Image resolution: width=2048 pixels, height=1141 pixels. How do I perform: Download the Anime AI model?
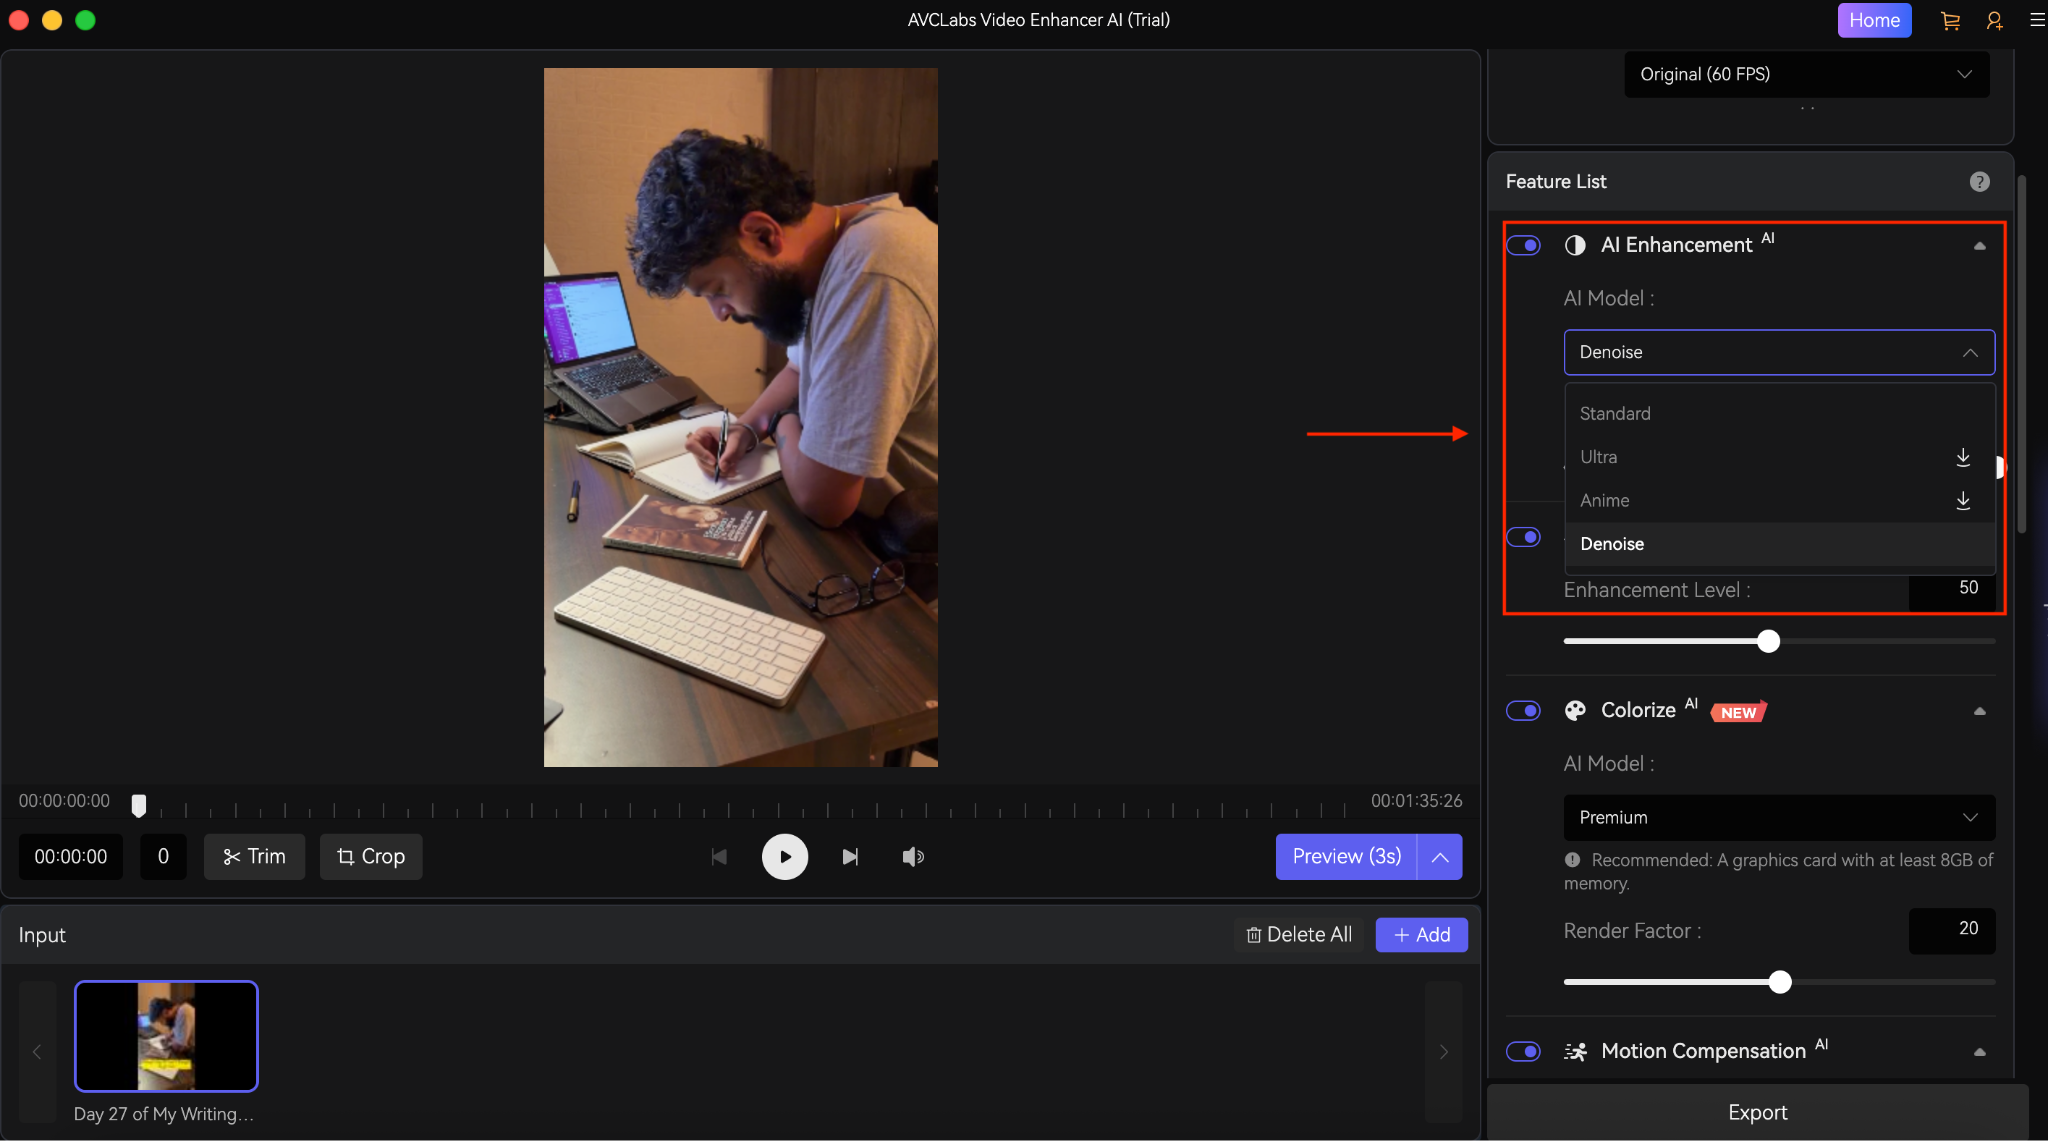[1962, 501]
